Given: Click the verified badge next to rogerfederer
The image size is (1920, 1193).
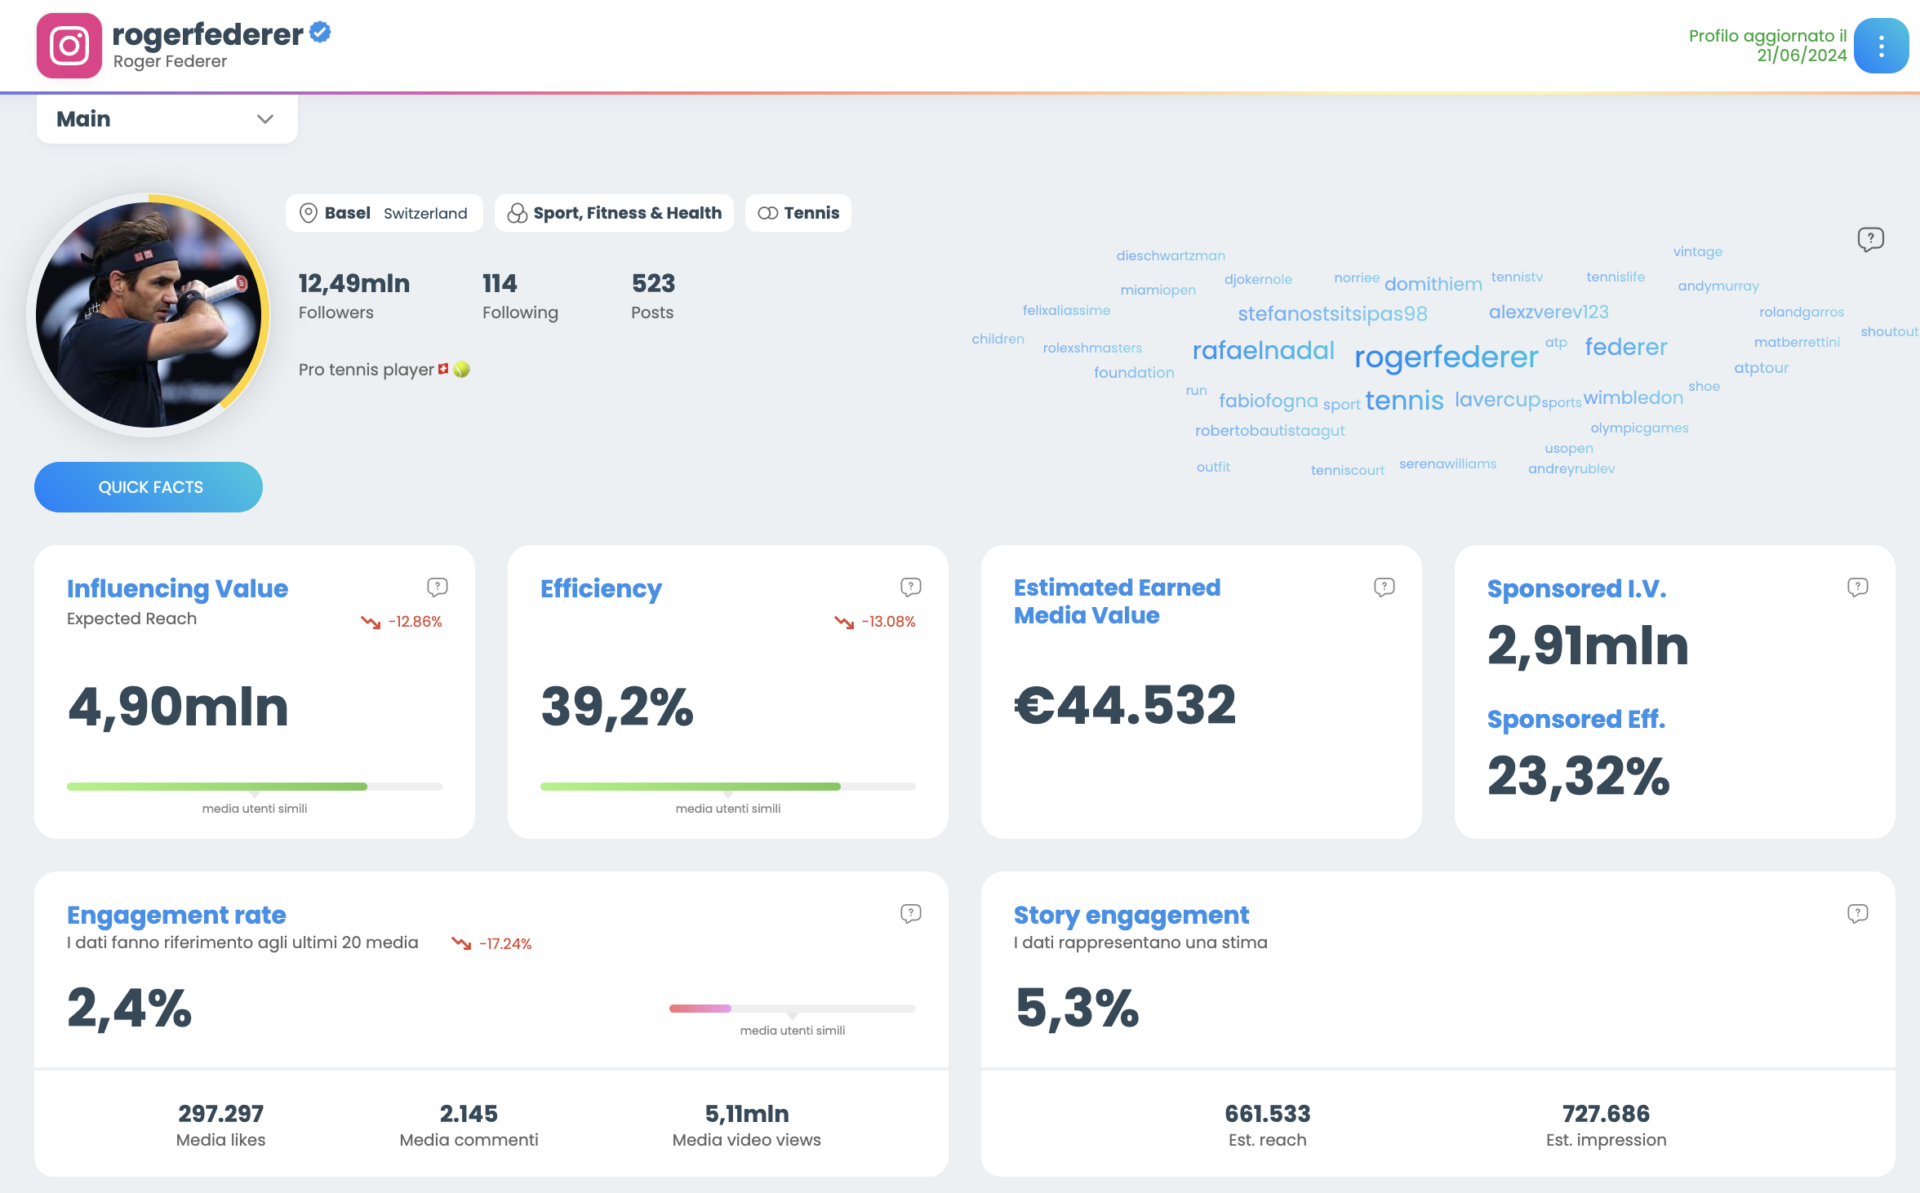Looking at the screenshot, I should coord(320,33).
